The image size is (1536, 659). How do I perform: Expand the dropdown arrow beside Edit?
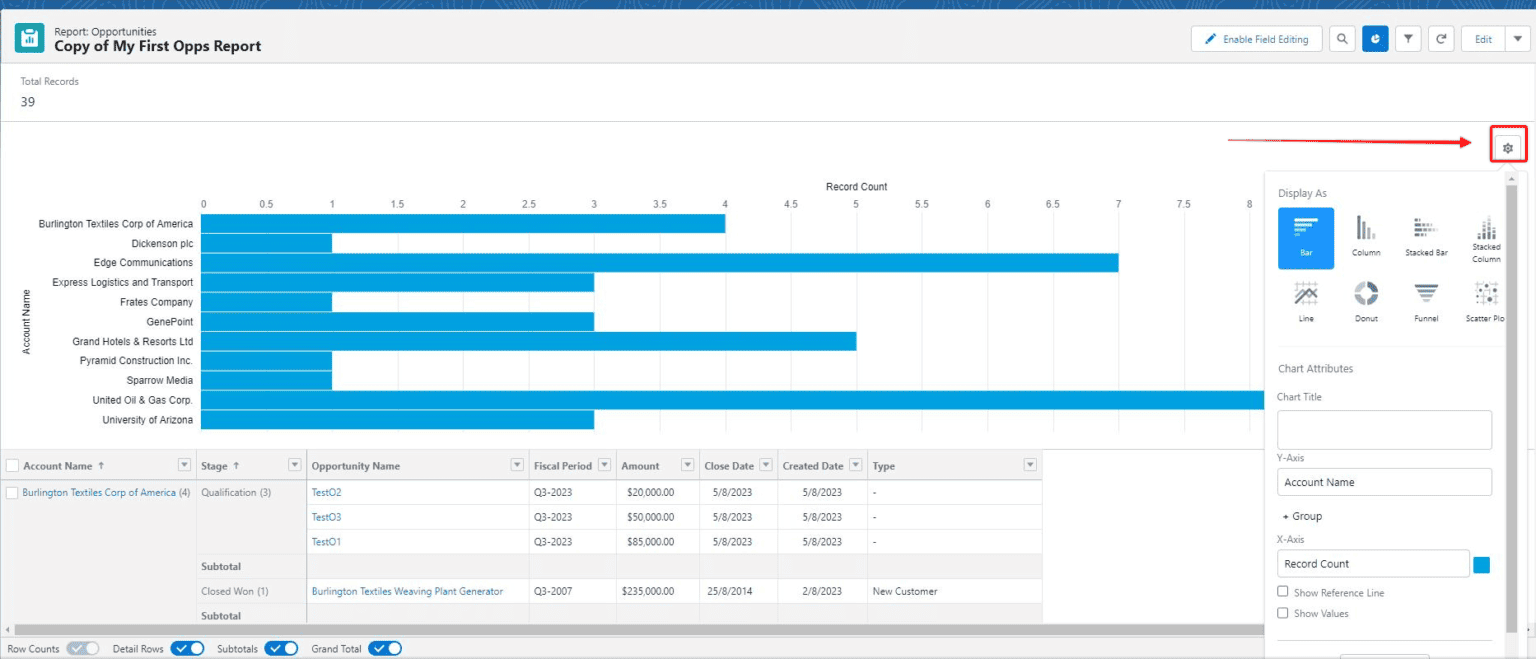coord(1517,38)
